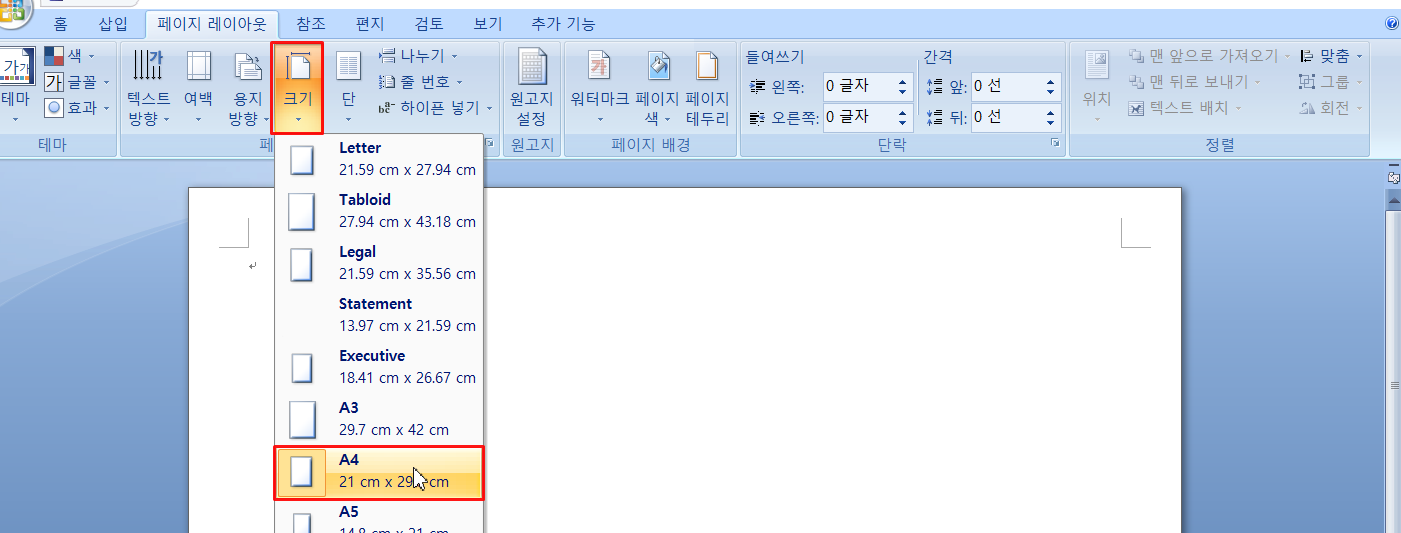Image resolution: width=1401 pixels, height=533 pixels.
Task: Click the vertical scrollbar up arrow
Action: [x=1392, y=200]
